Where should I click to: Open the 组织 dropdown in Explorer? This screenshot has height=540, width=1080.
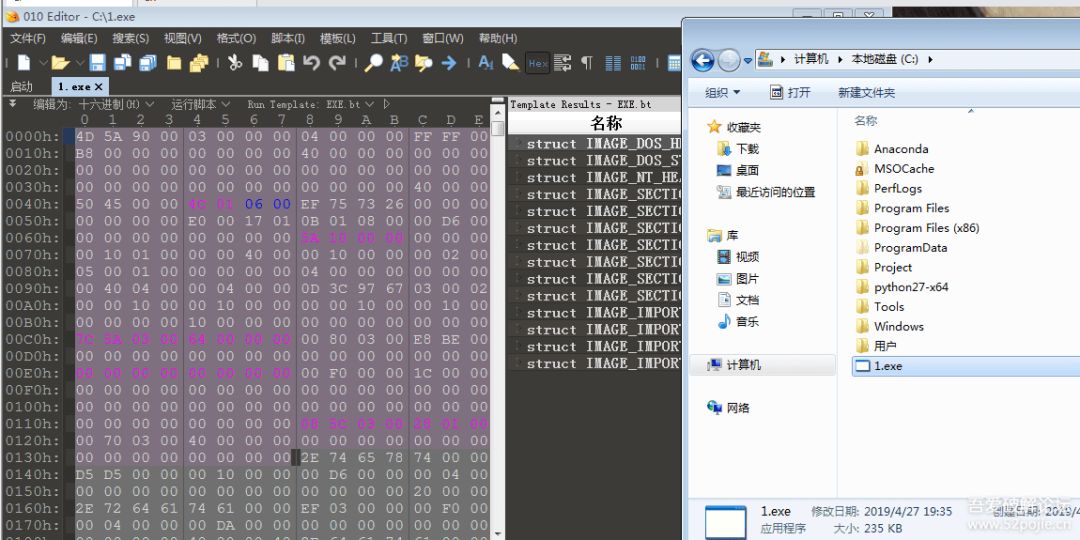(723, 92)
